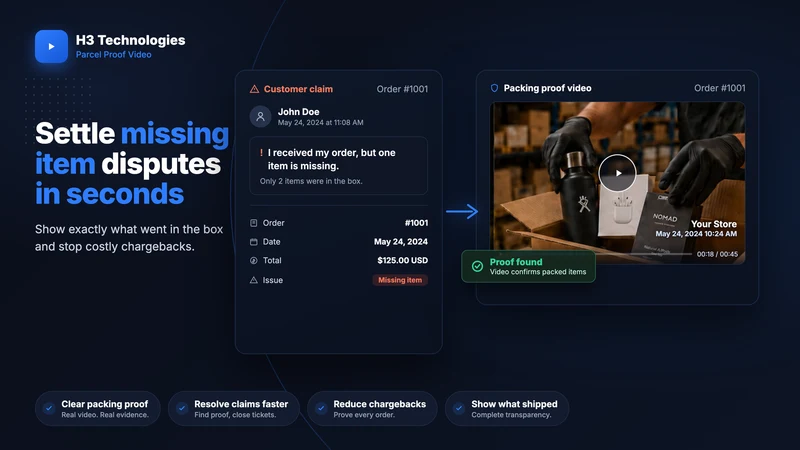Click Order #1001 in the Customer claim card header
The width and height of the screenshot is (800, 450).
click(x=402, y=89)
